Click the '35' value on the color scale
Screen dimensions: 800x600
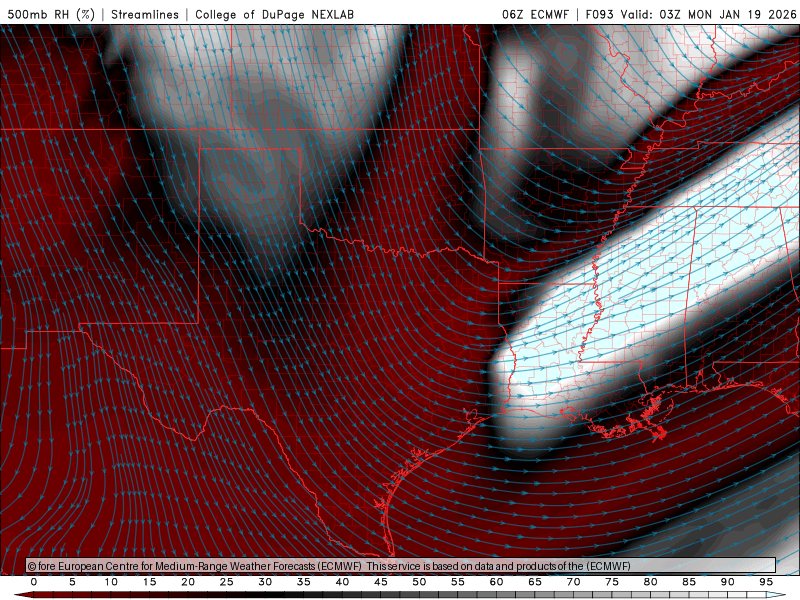coord(304,582)
